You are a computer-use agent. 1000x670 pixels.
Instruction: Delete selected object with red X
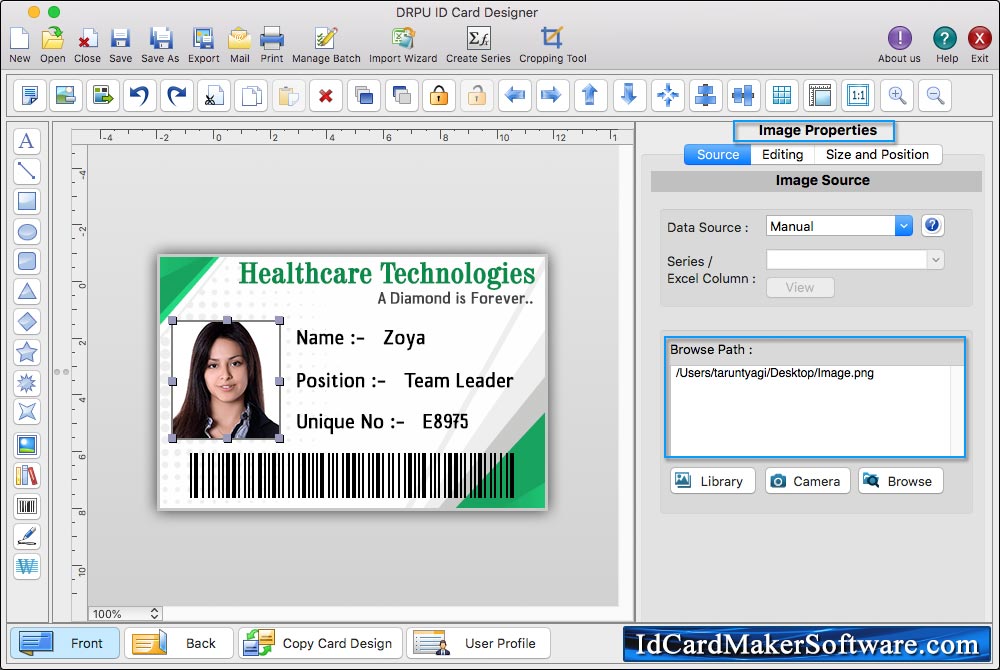point(326,96)
